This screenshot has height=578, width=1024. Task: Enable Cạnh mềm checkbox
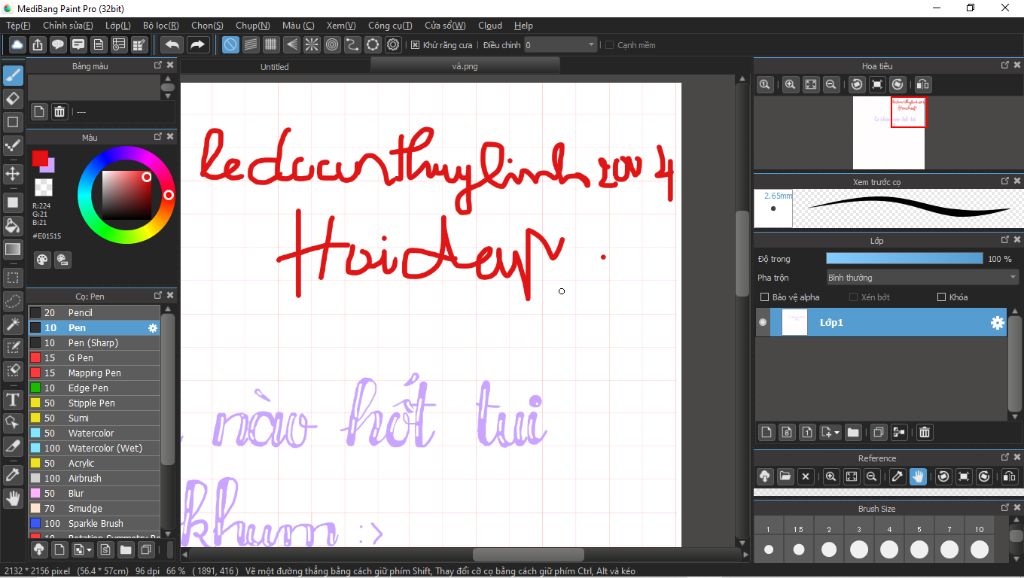tap(609, 45)
